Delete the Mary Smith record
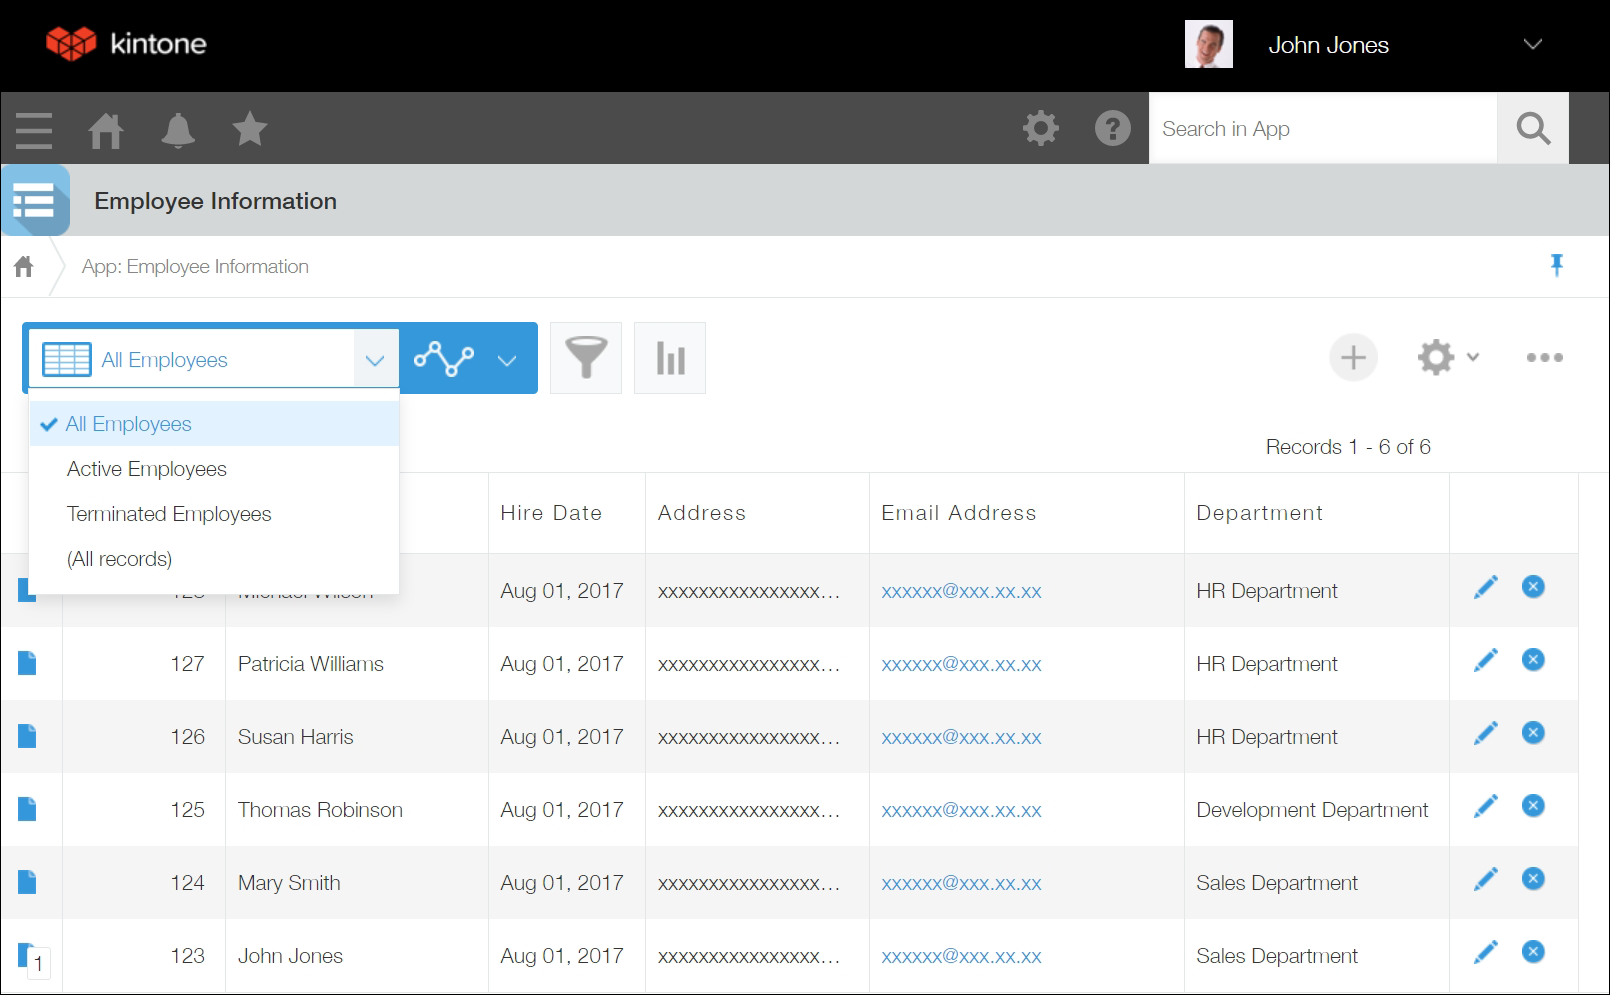 tap(1533, 879)
